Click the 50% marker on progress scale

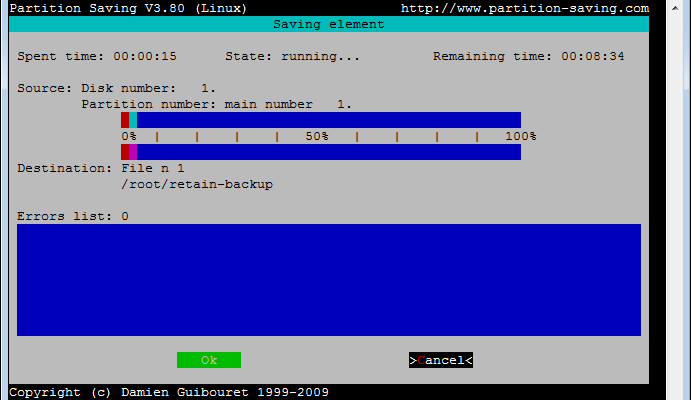[x=317, y=136]
